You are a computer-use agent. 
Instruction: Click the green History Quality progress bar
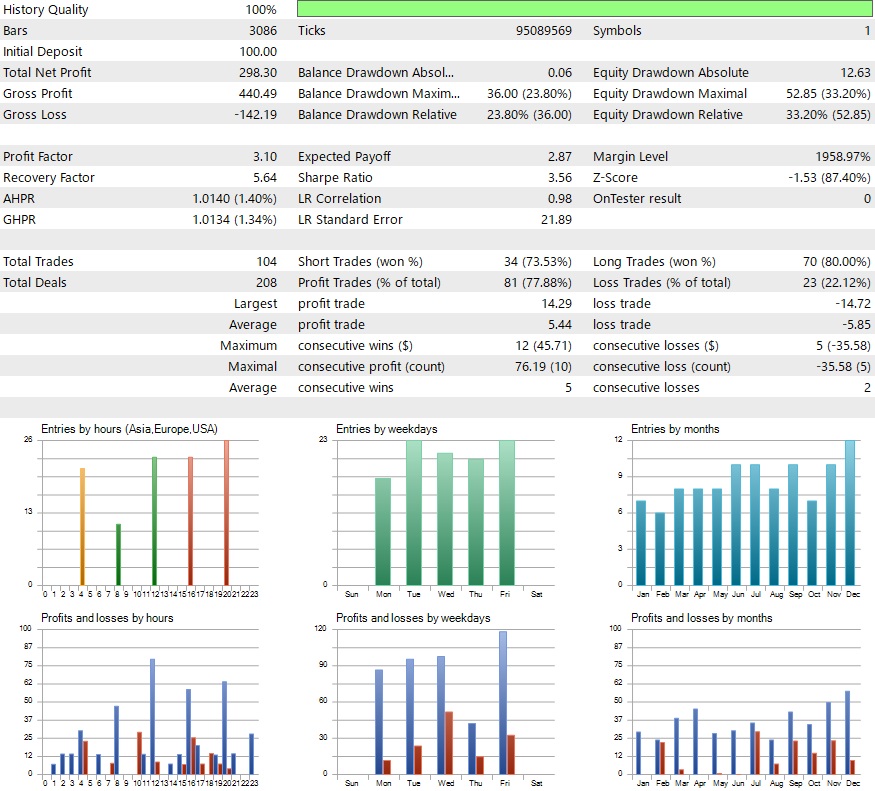coord(583,9)
